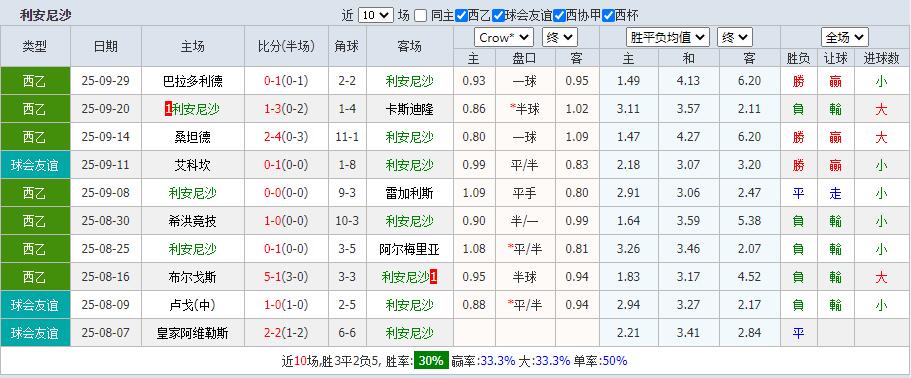Click the 球会友谊 tag on 25-08-07
Viewport: 911px width, 378px height.
pyautogui.click(x=35, y=333)
